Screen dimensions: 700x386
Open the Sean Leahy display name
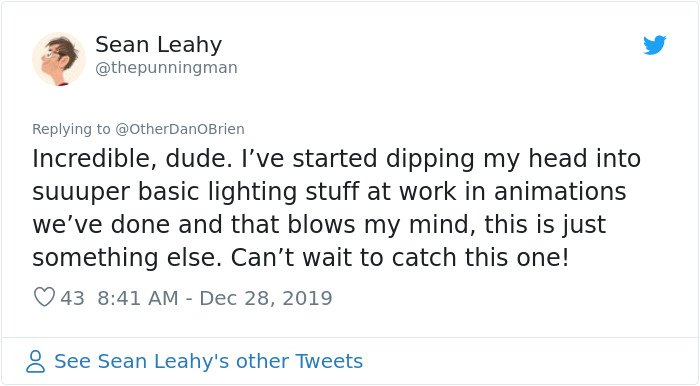pyautogui.click(x=158, y=45)
